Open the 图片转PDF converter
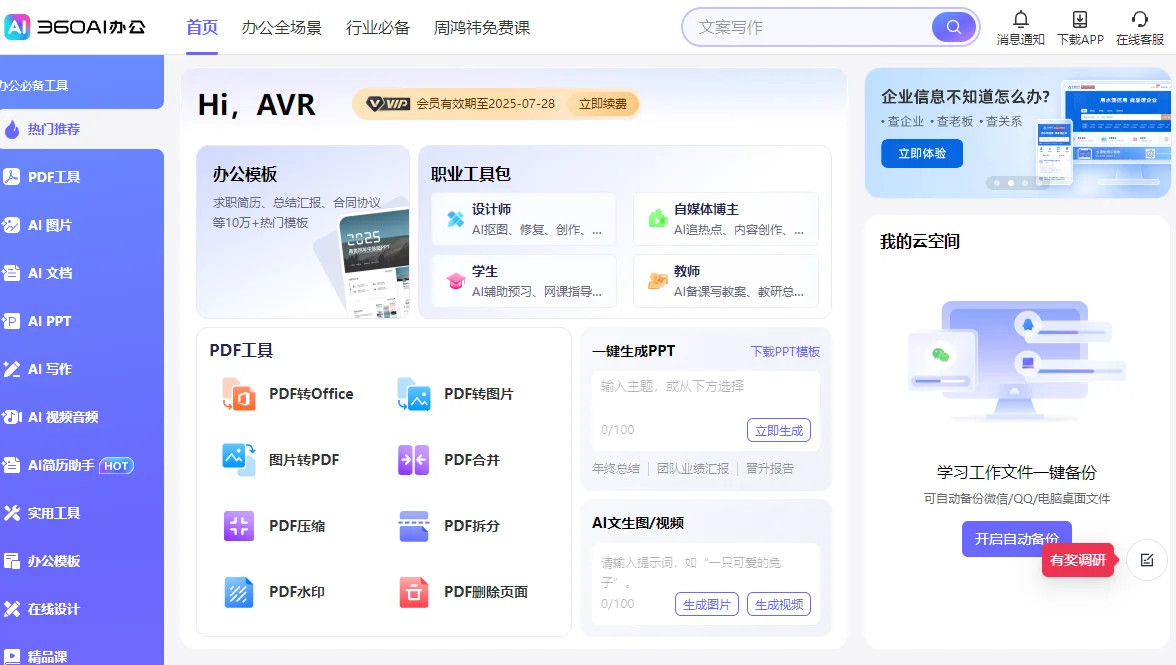This screenshot has width=1176, height=665. pyautogui.click(x=303, y=459)
